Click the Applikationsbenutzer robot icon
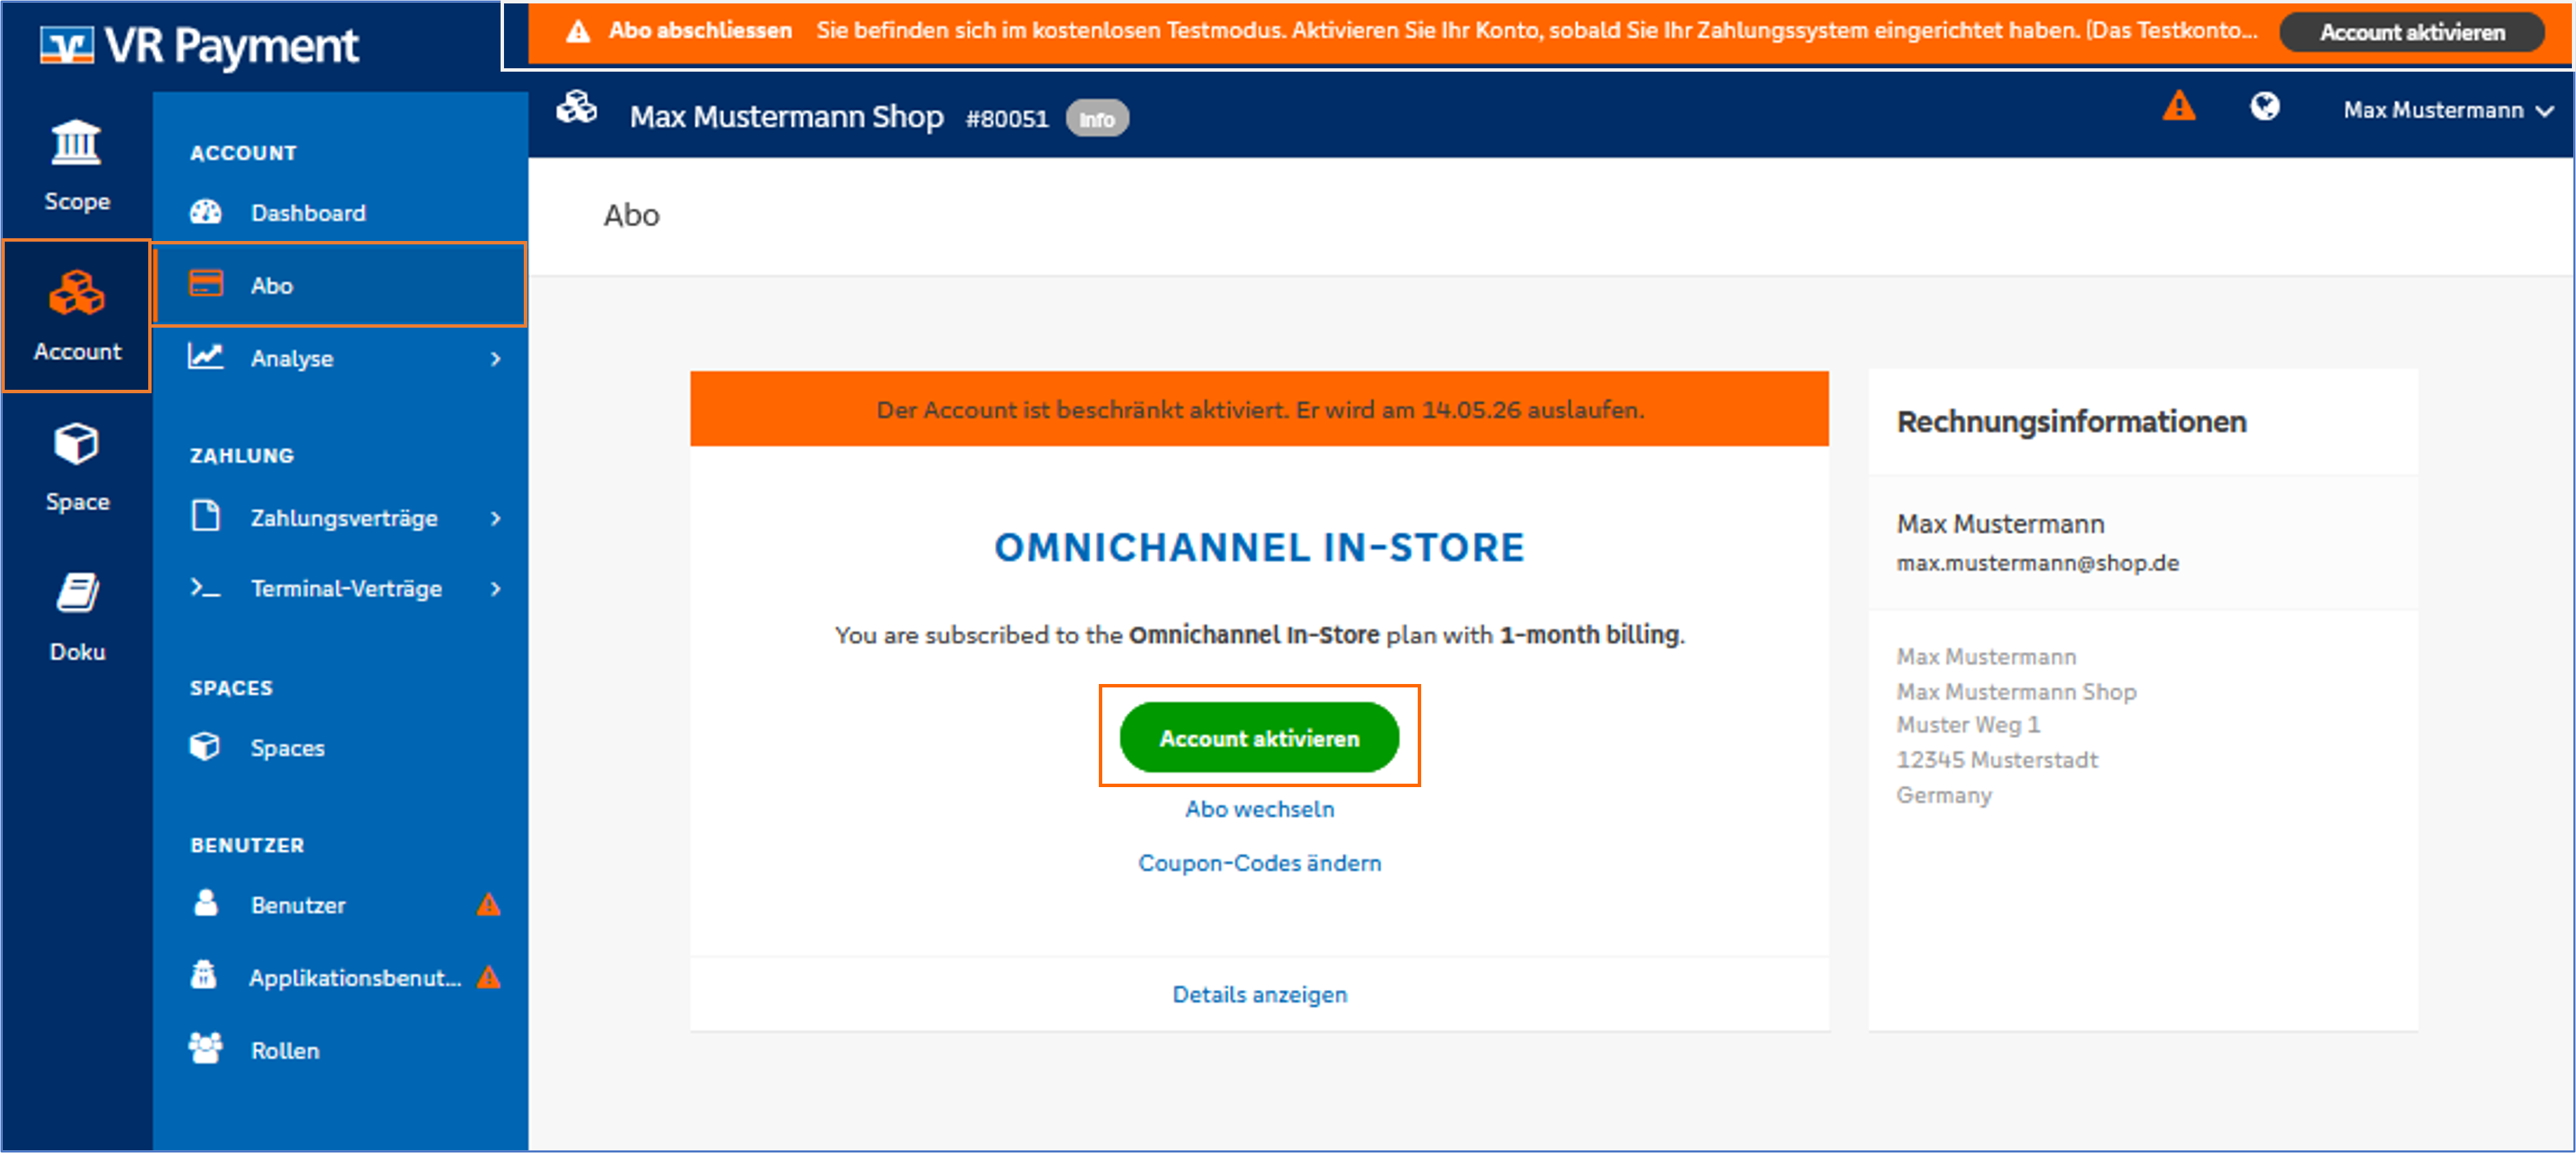This screenshot has width=2576, height=1153. point(204,975)
